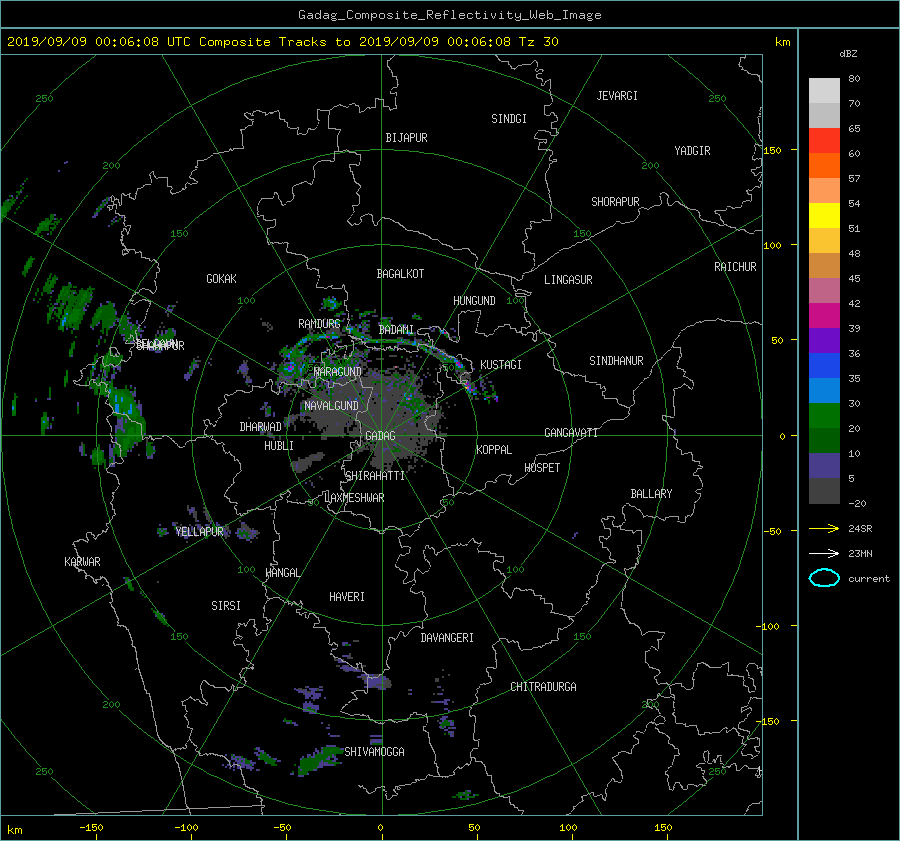This screenshot has height=841, width=900.
Task: Click the 23MN text in the legend
Action: tap(860, 554)
